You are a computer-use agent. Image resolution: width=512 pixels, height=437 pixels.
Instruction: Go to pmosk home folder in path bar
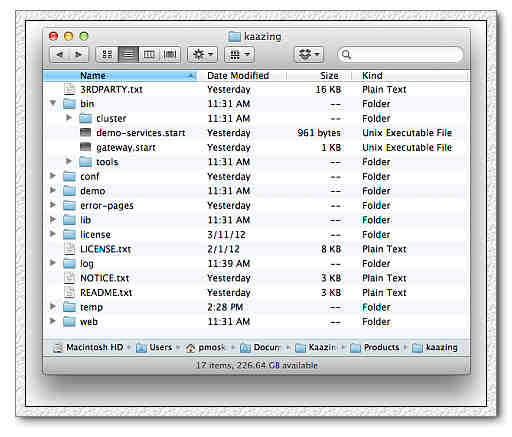(x=205, y=347)
